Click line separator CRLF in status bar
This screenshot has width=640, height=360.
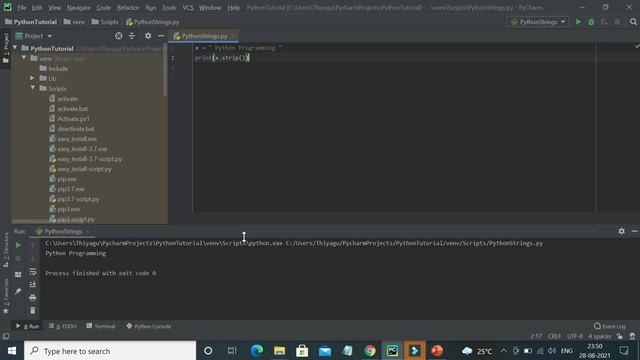[x=554, y=336]
